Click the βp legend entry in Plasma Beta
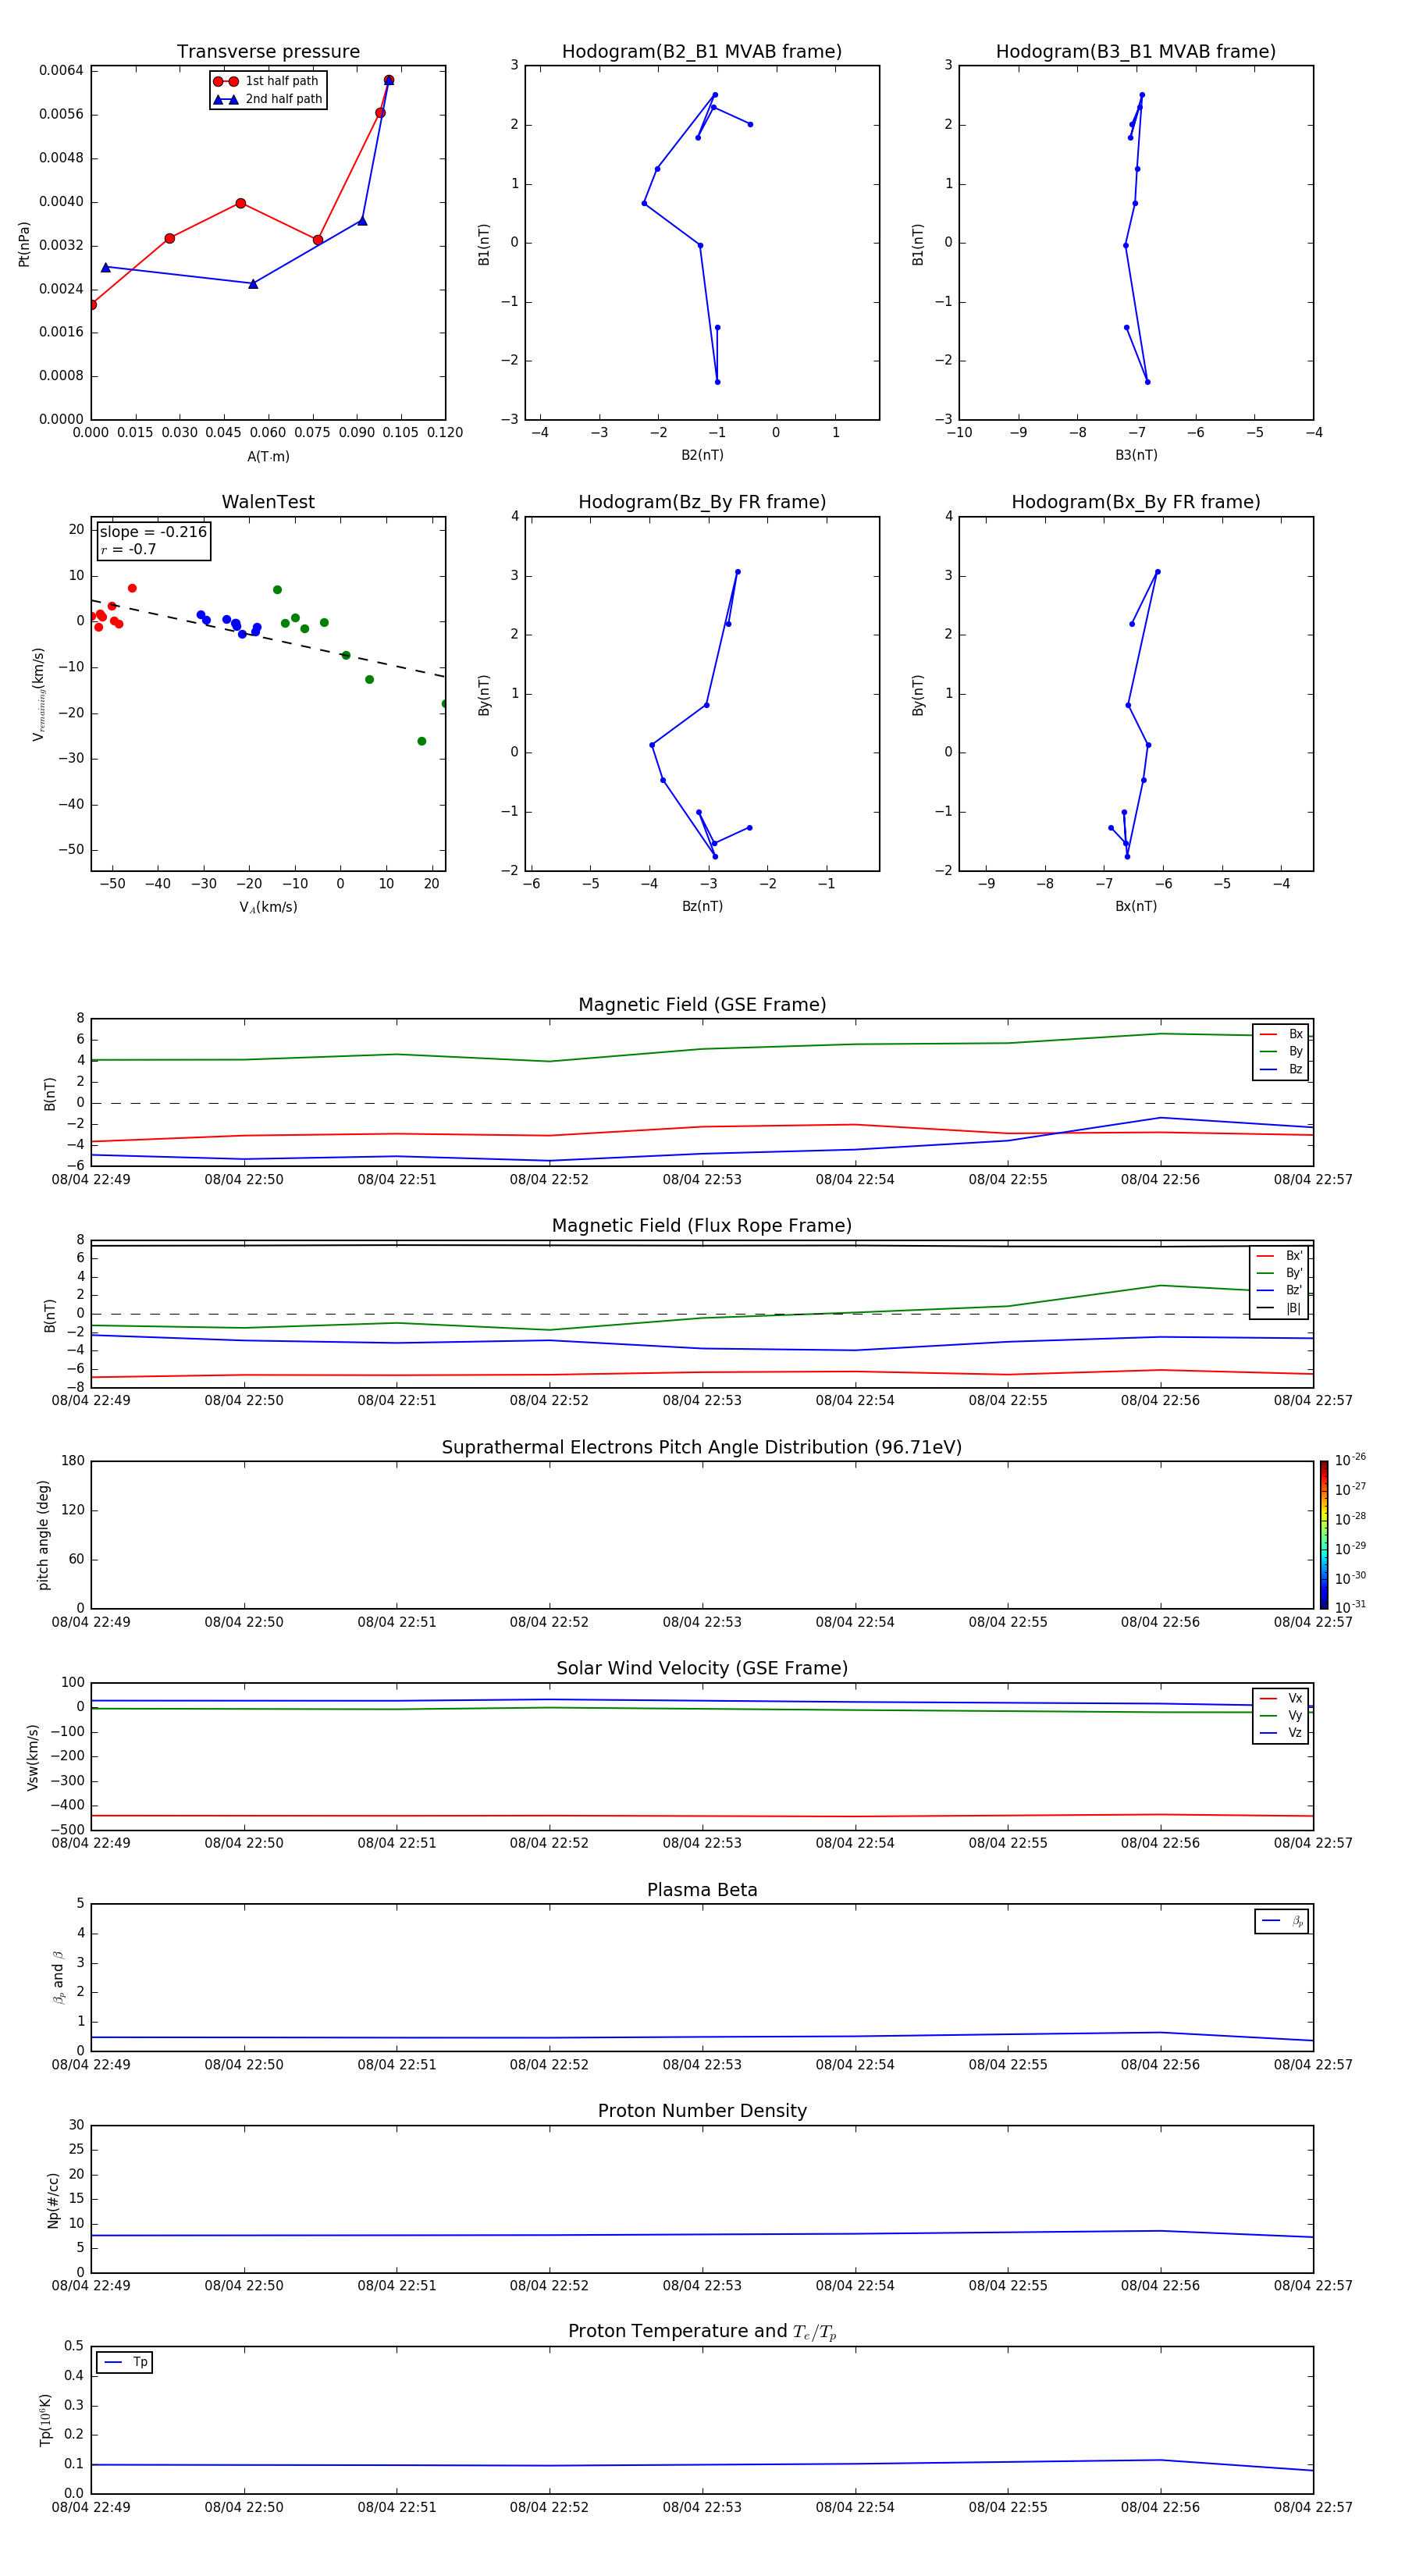The width and height of the screenshot is (1405, 2576). click(x=1282, y=1921)
